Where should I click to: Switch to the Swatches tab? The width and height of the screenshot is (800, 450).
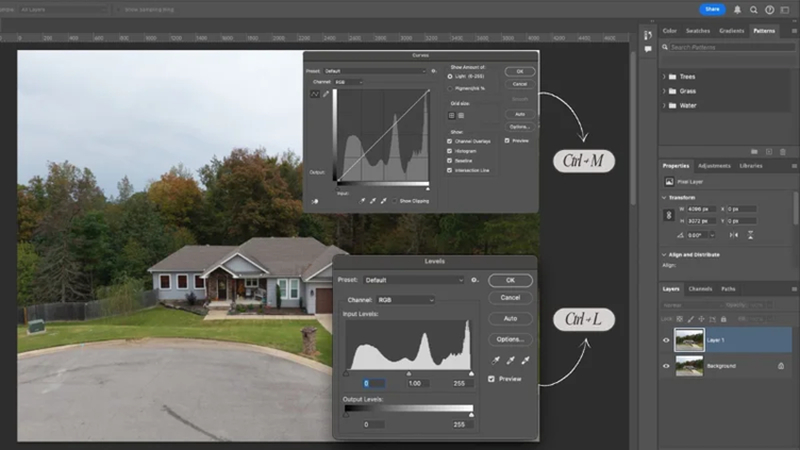click(698, 31)
